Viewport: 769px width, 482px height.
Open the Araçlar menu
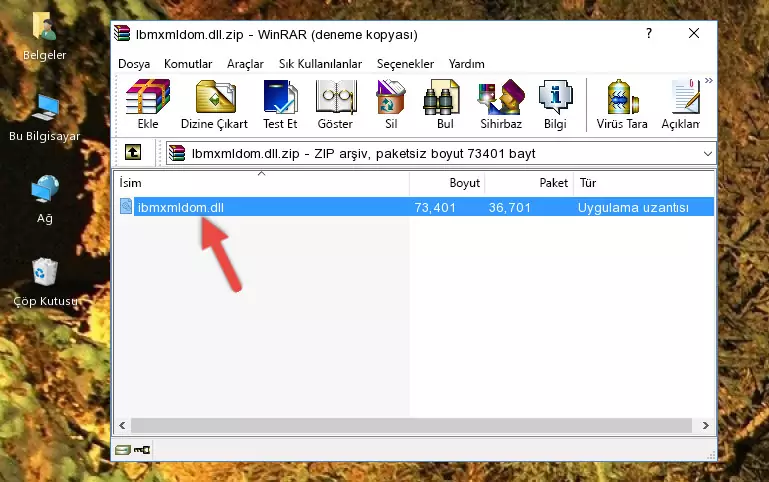(x=245, y=64)
